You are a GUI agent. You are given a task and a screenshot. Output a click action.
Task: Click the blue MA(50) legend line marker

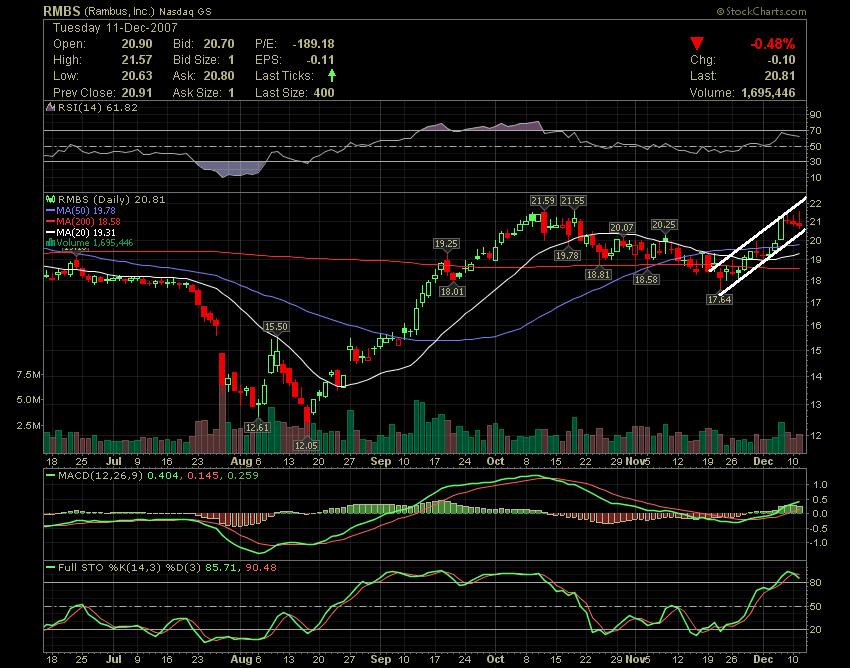click(50, 210)
